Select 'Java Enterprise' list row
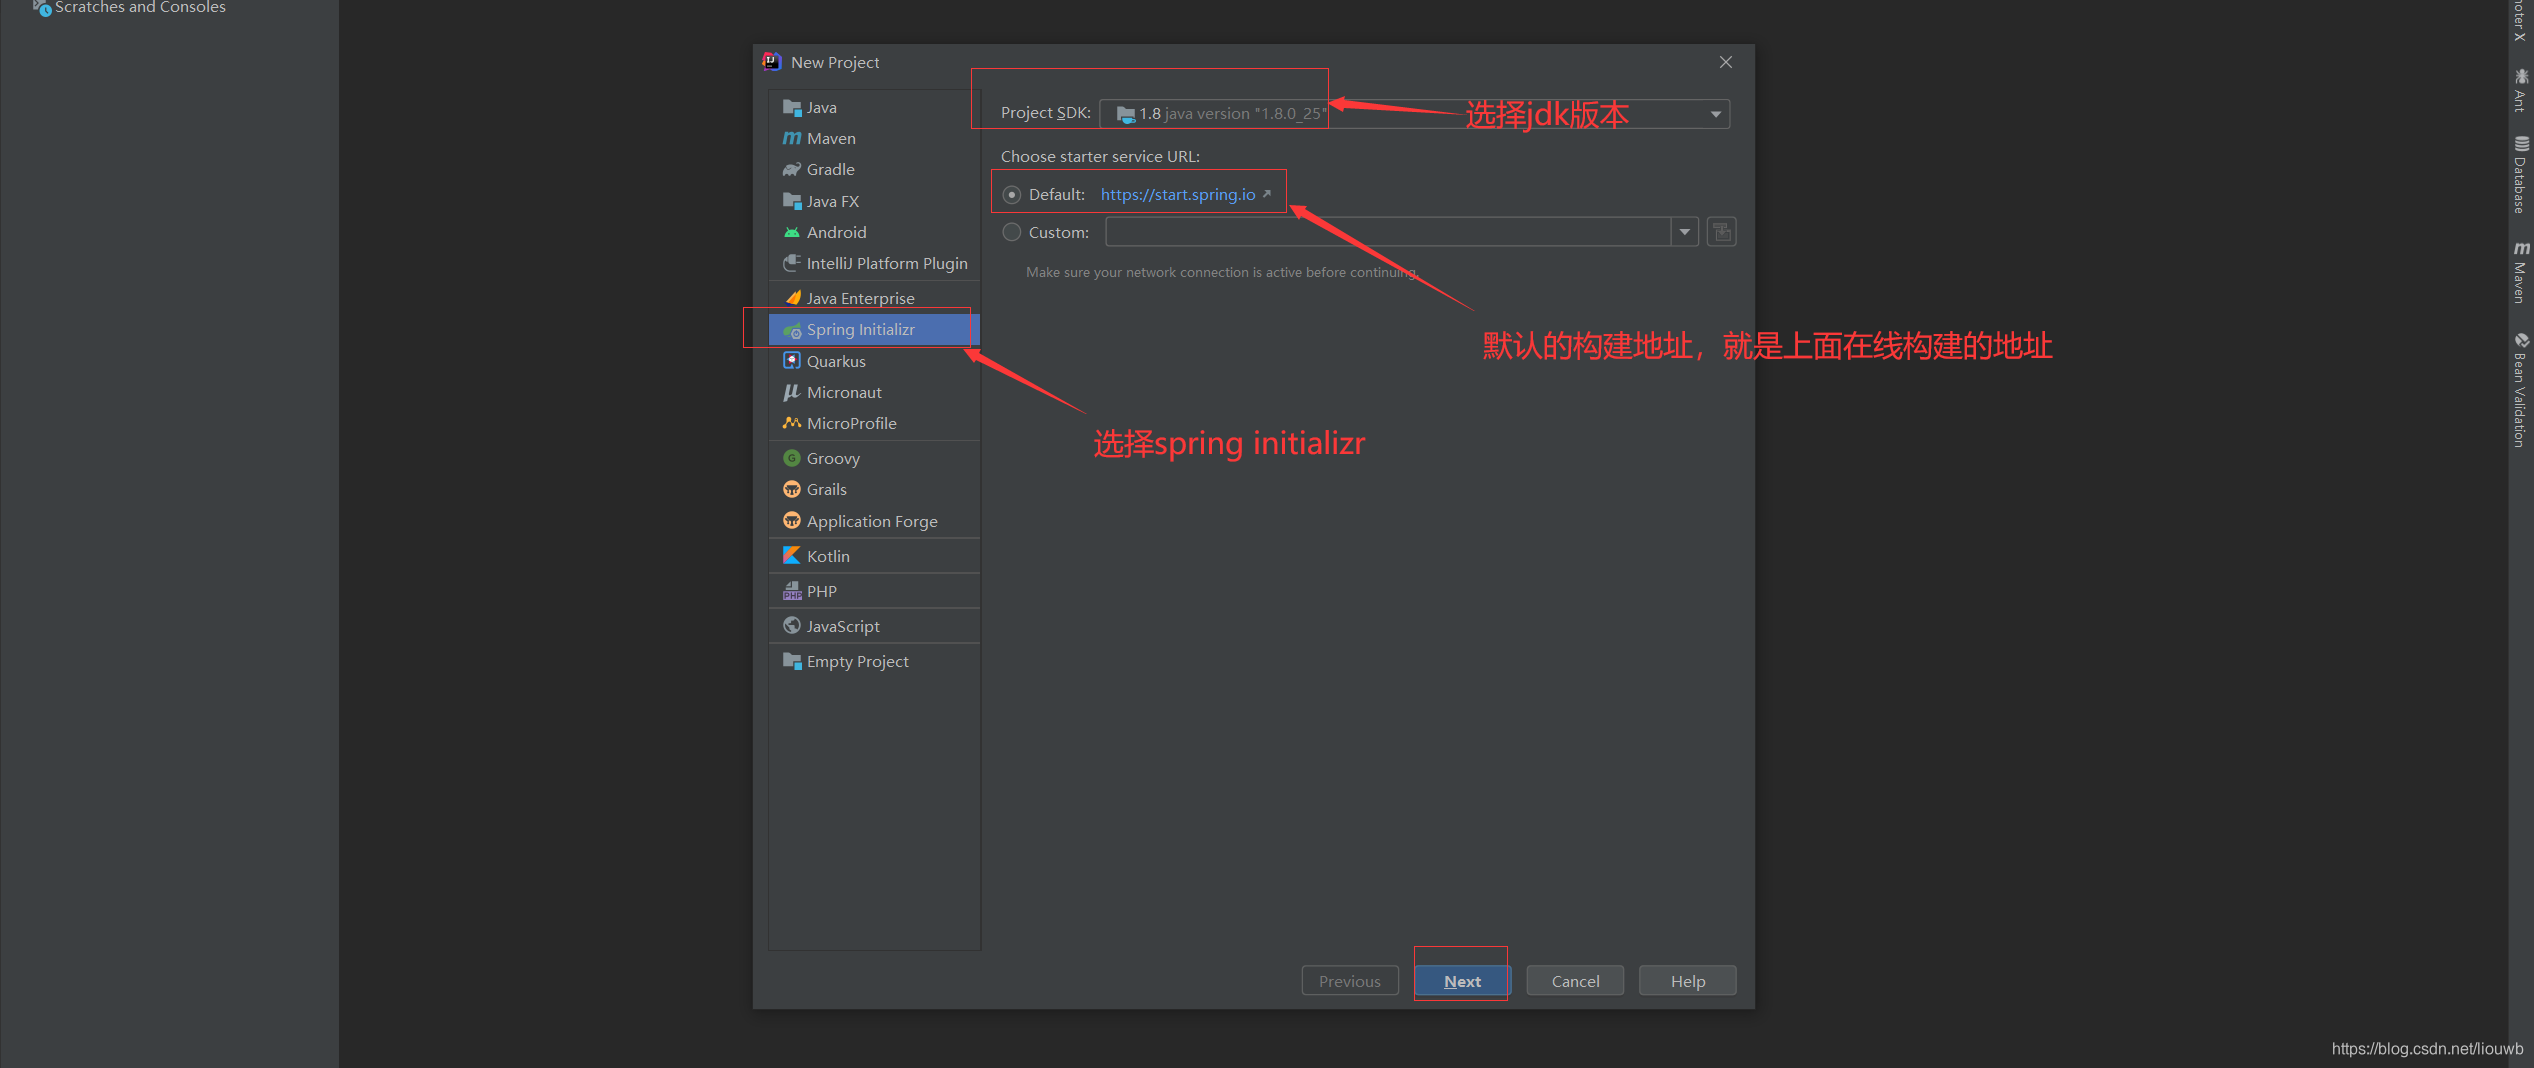Viewport: 2534px width, 1068px height. [875, 298]
